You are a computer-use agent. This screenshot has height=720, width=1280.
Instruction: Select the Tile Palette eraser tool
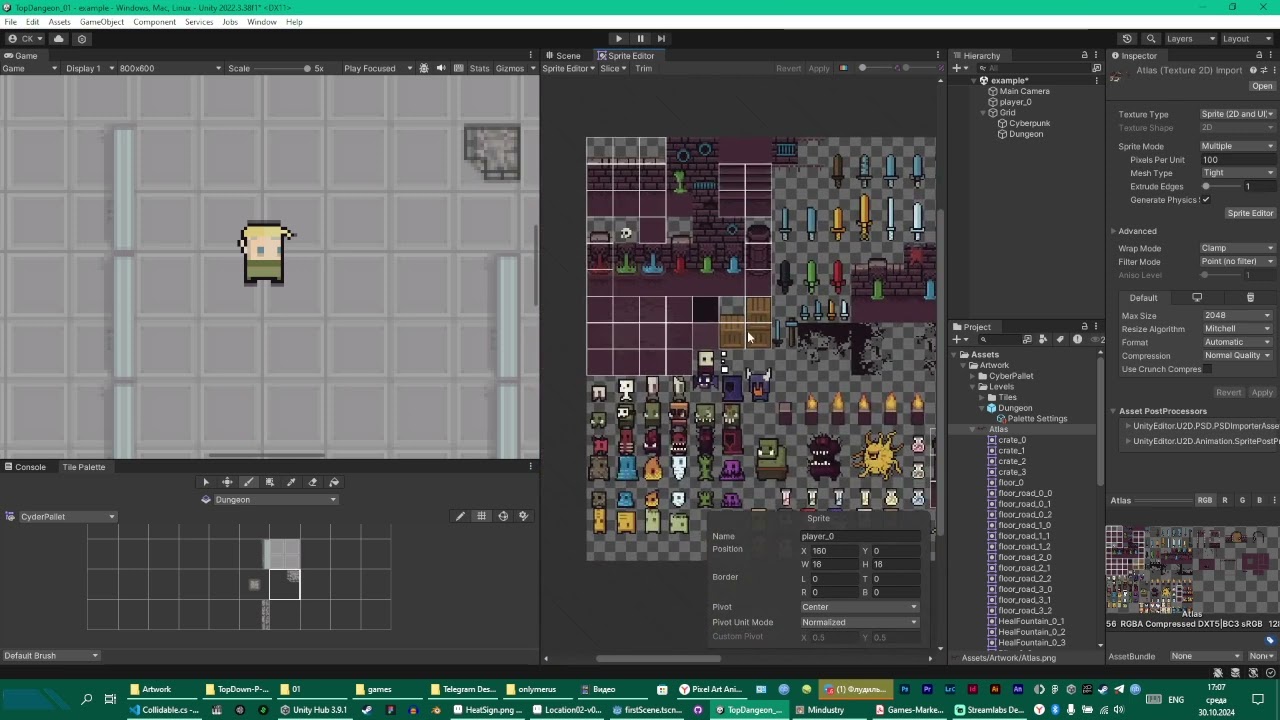point(313,482)
